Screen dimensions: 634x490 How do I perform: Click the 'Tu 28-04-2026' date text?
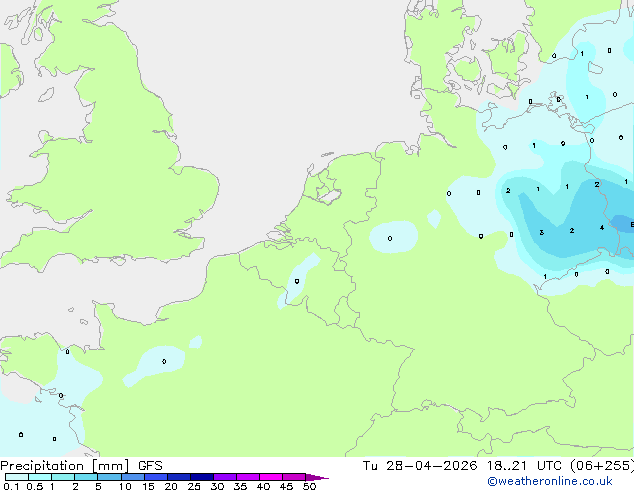[x=420, y=466]
